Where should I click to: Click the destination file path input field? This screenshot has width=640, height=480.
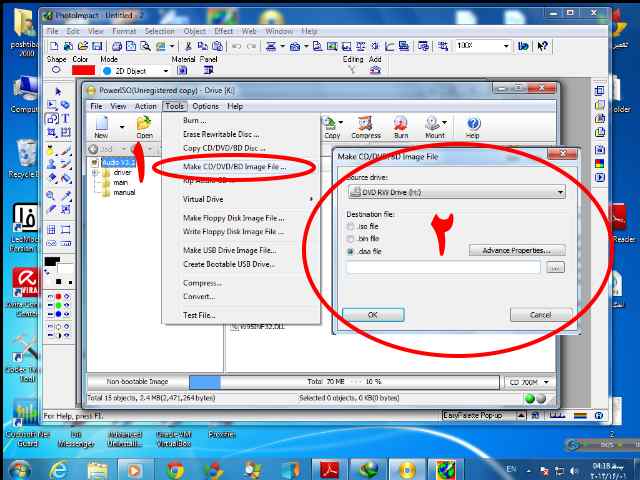(x=443, y=268)
